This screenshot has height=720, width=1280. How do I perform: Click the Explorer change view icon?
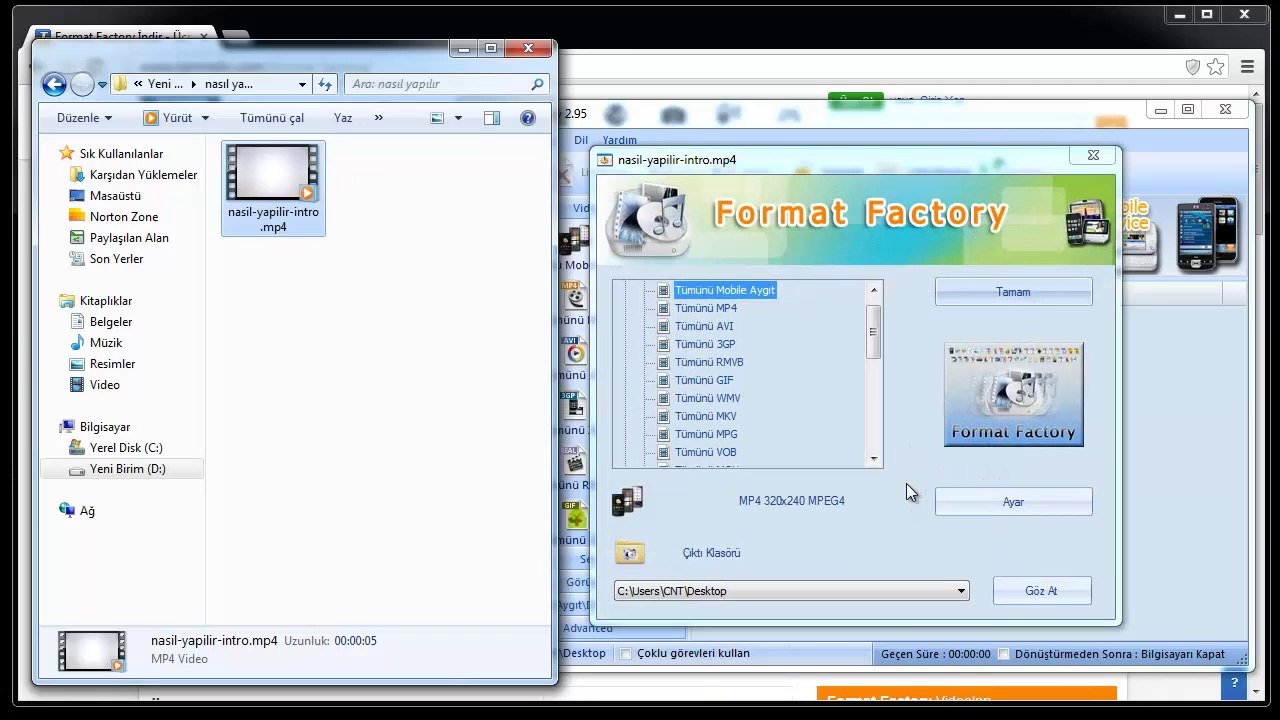pyautogui.click(x=437, y=118)
